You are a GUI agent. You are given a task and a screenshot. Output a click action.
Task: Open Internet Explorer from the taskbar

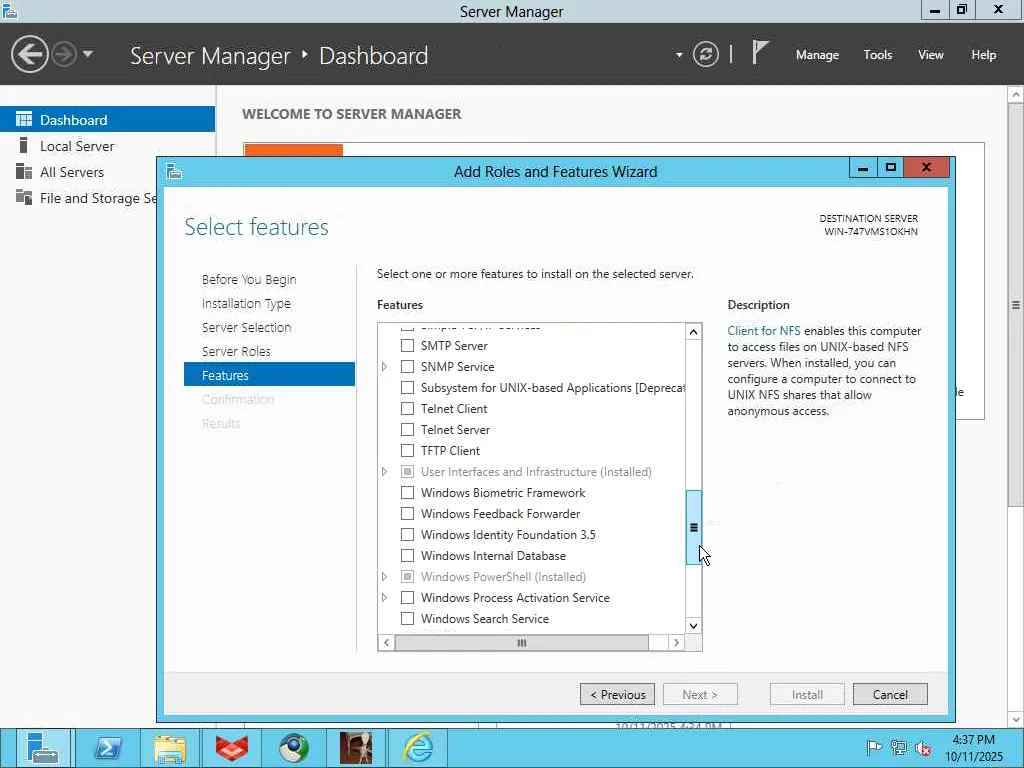point(418,748)
